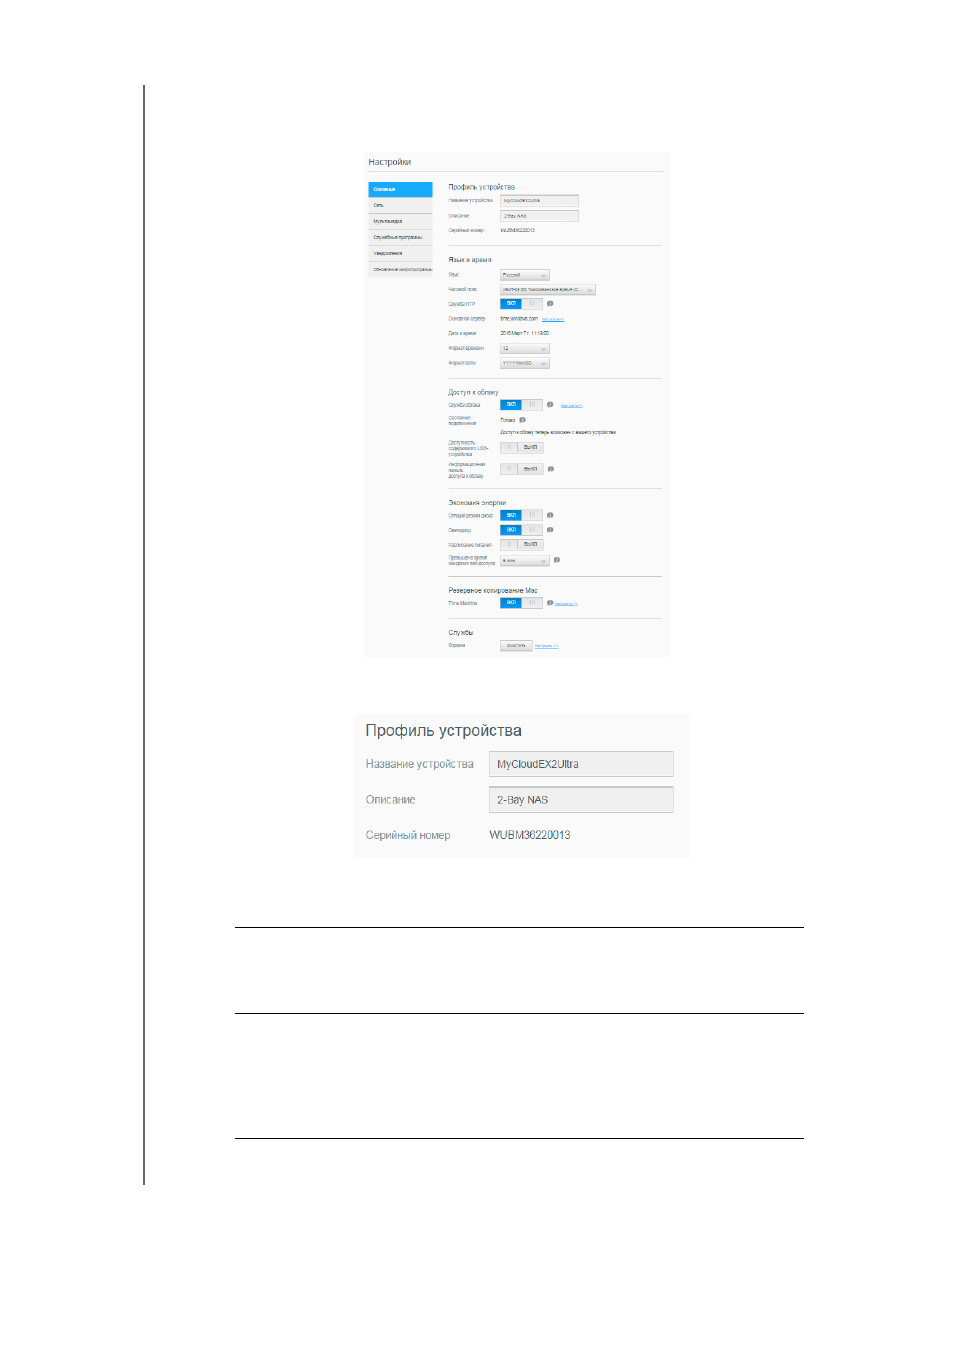Click the 'Настроить' link beside the cloud service toggle

(571, 406)
